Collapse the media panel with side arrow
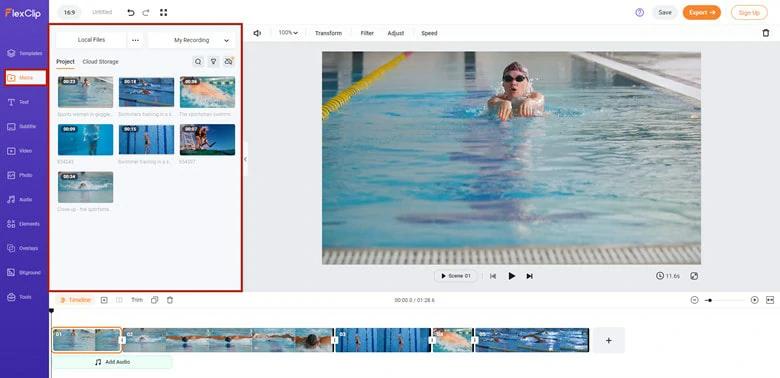This screenshot has width=780, height=378. pyautogui.click(x=245, y=159)
